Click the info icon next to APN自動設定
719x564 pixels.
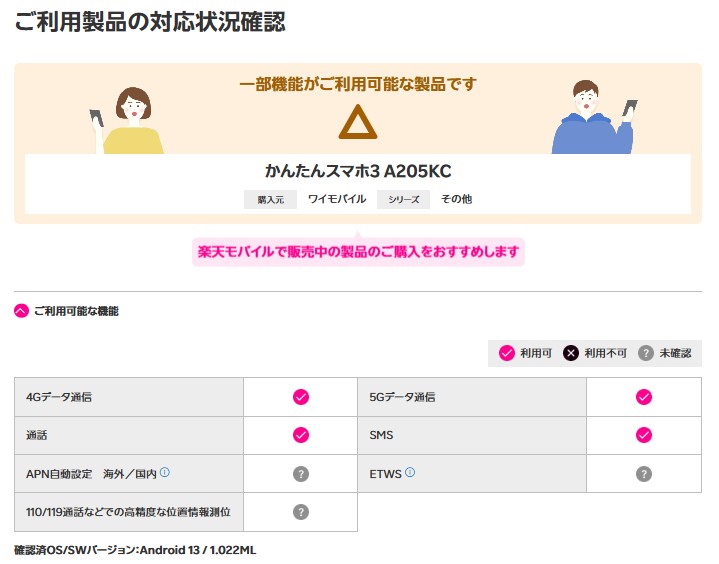click(165, 472)
